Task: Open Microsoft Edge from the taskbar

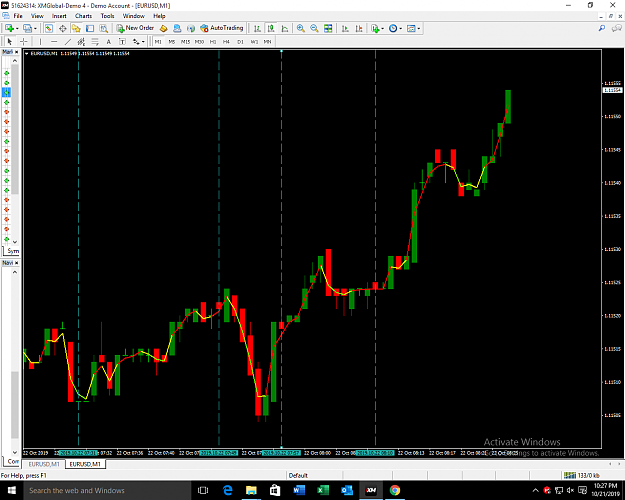Action: coord(227,490)
